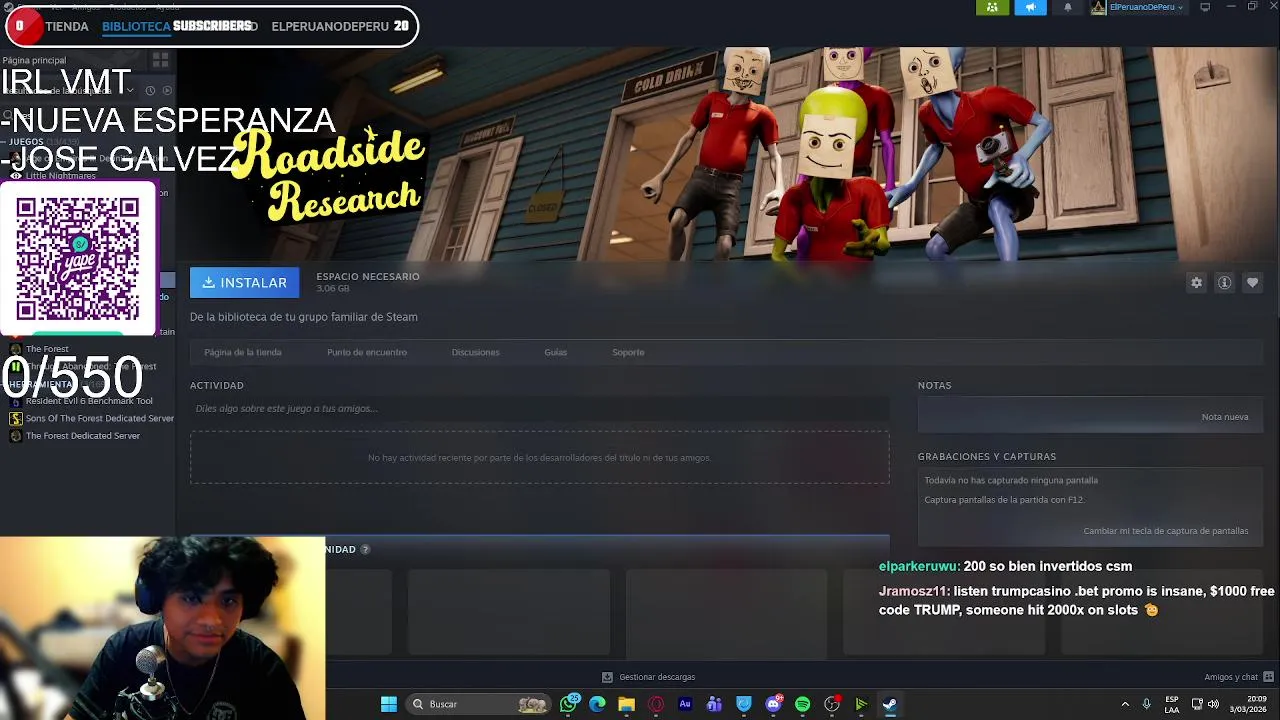
Task: Open Windows Start menu
Action: [389, 704]
